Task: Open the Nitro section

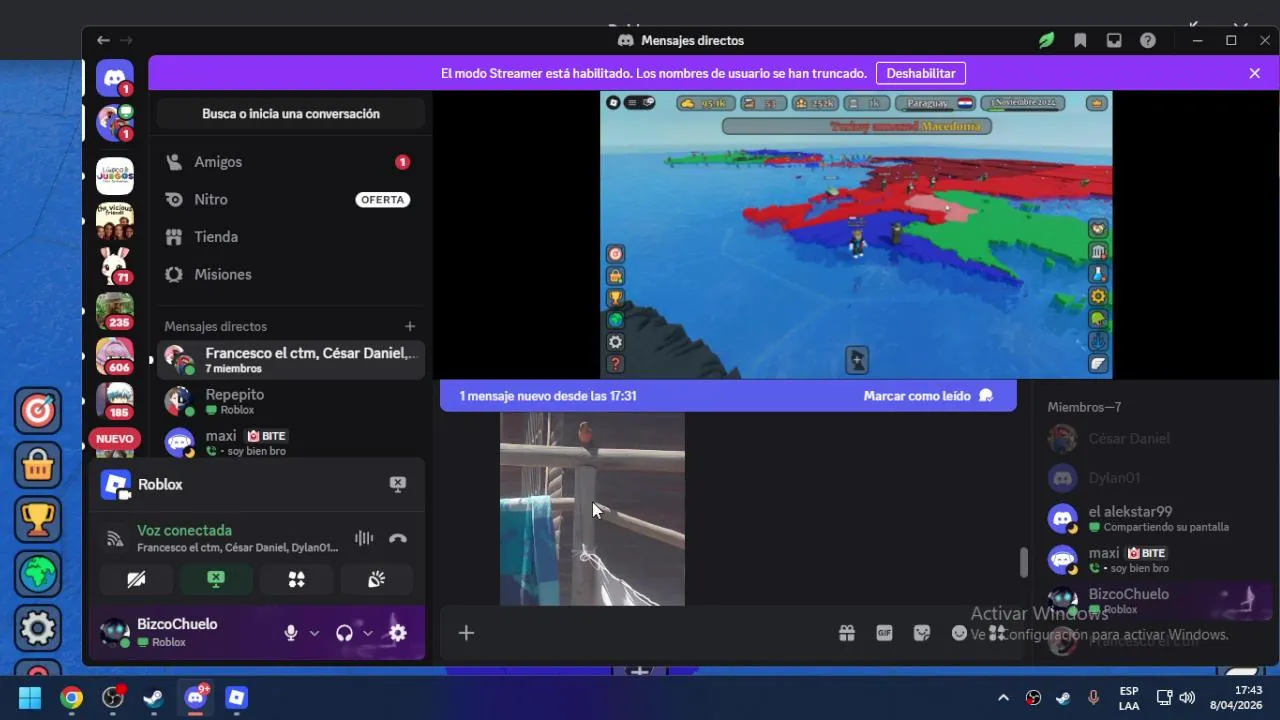Action: [290, 199]
